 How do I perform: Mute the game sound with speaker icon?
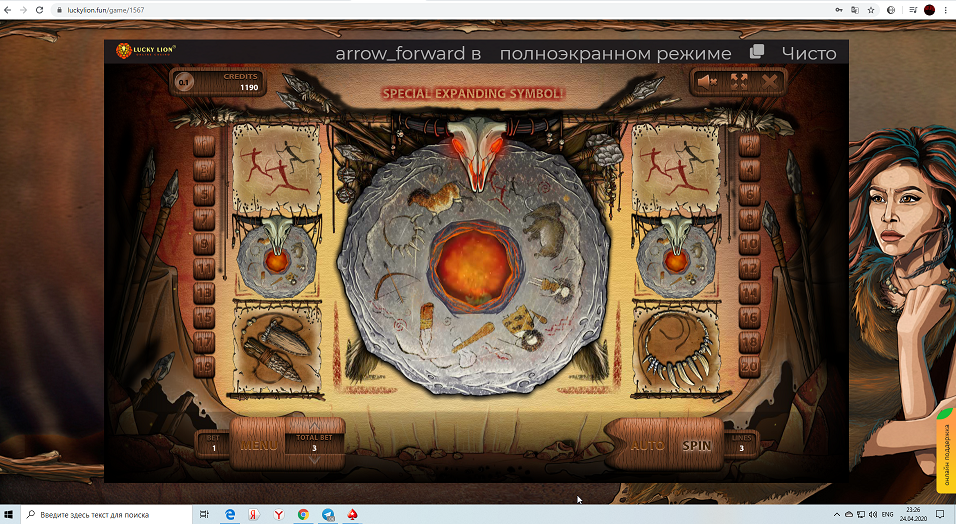(707, 81)
